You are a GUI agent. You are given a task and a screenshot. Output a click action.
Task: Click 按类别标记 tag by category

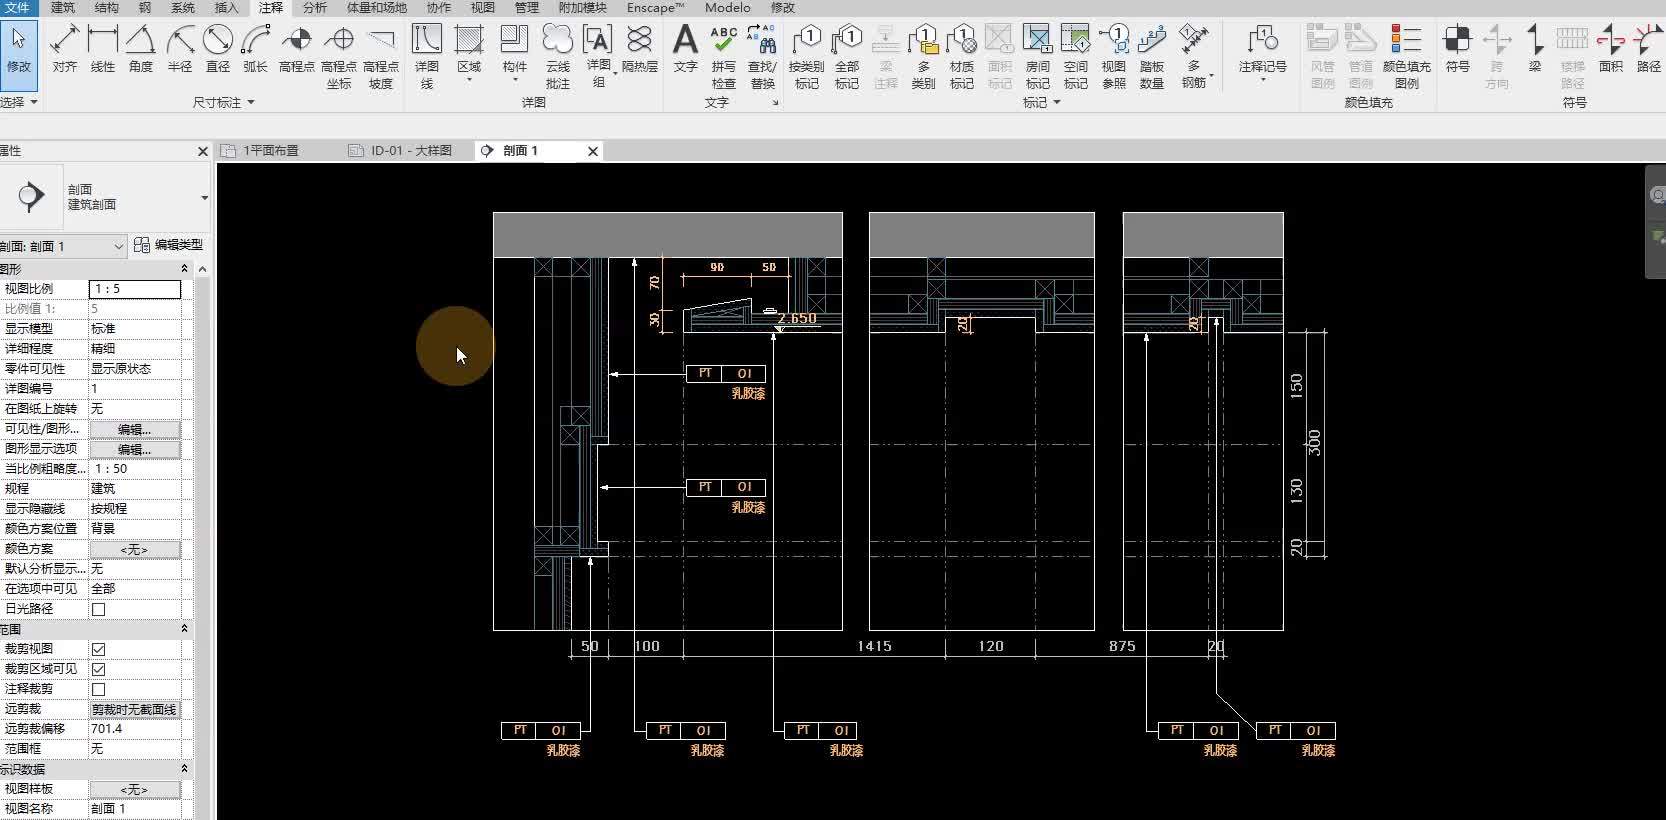click(807, 57)
